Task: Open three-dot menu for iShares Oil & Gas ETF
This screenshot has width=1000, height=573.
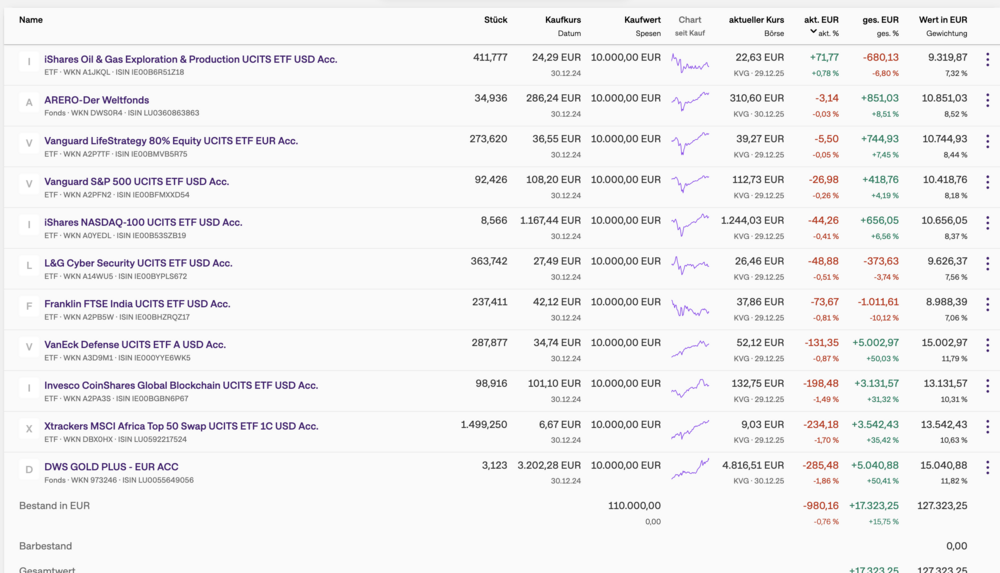Action: [987, 59]
